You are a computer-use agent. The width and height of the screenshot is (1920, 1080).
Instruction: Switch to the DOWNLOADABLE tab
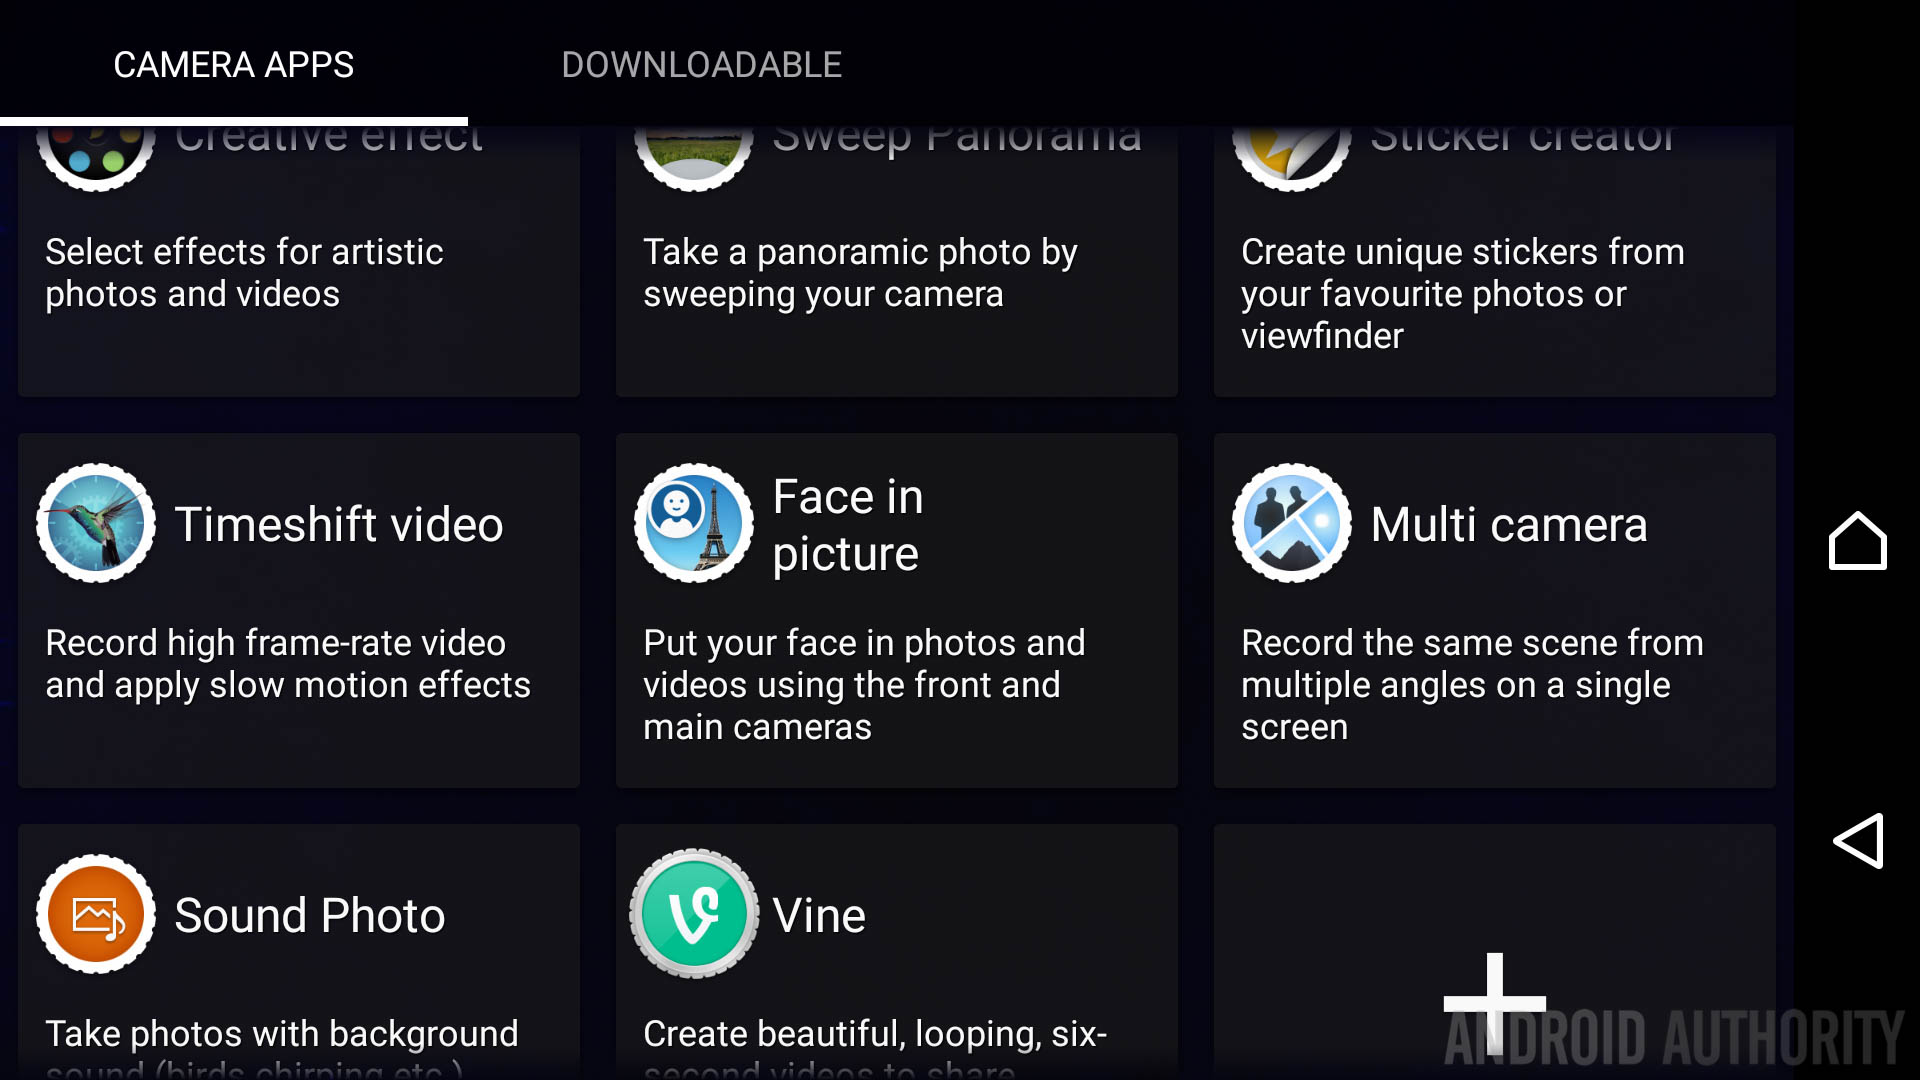click(x=702, y=65)
